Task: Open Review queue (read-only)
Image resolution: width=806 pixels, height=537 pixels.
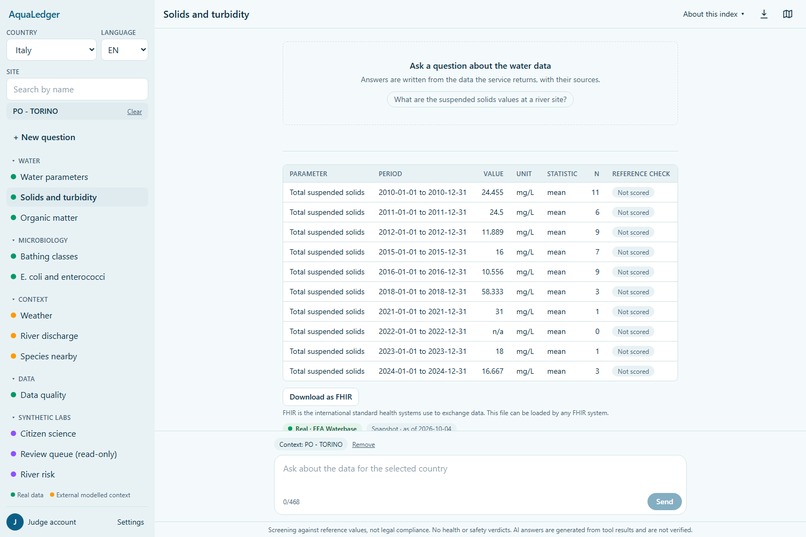Action: [77, 454]
